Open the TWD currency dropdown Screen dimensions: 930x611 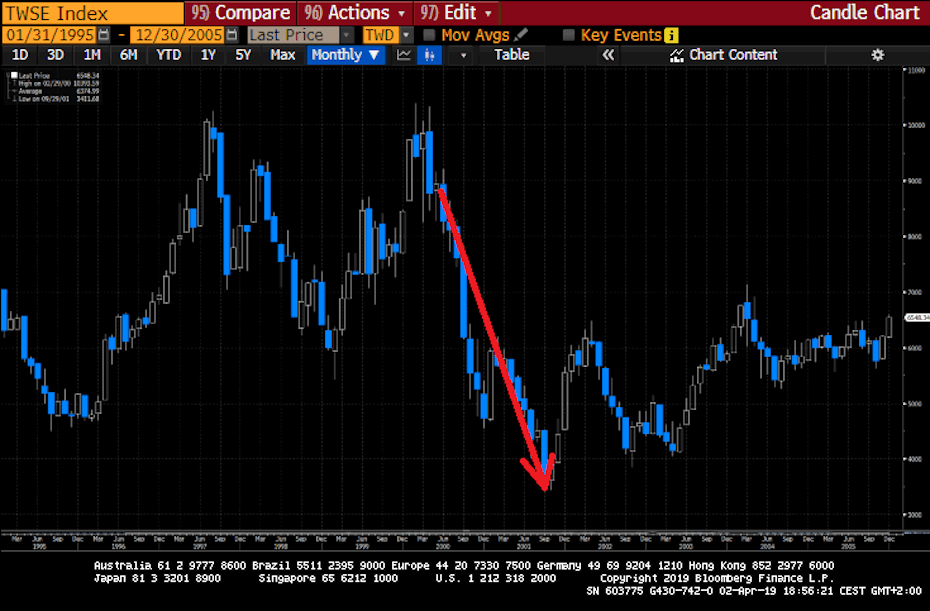pyautogui.click(x=406, y=35)
